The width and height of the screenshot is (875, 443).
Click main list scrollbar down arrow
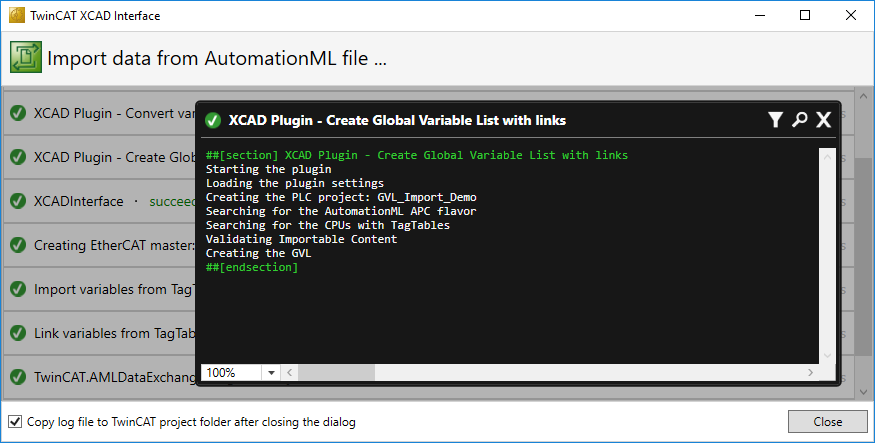pos(864,392)
